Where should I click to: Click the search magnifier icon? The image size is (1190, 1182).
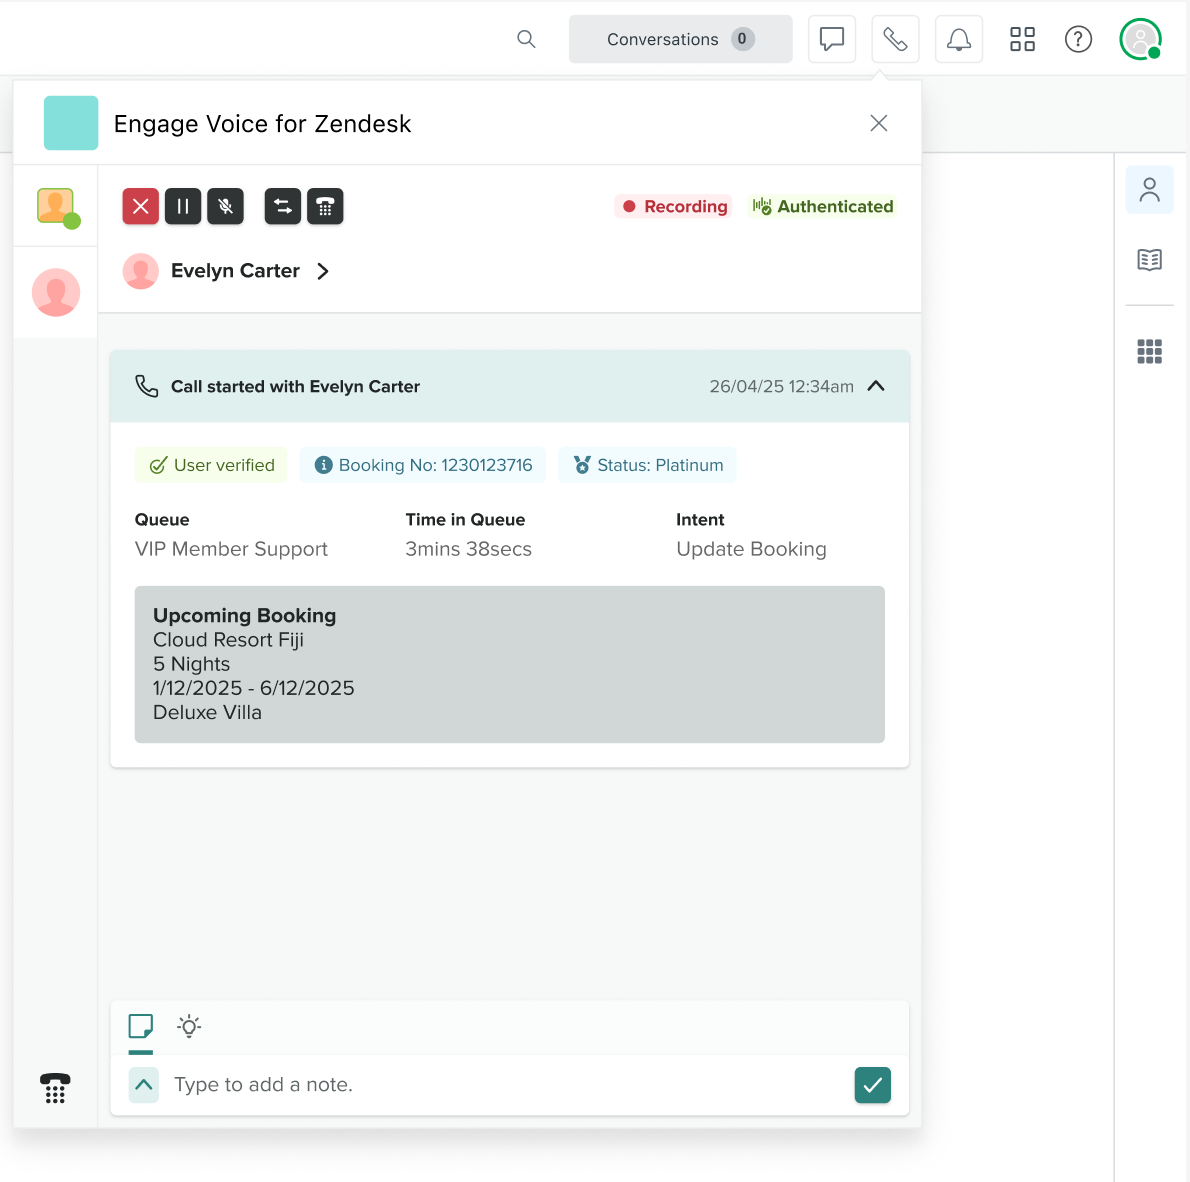526,39
